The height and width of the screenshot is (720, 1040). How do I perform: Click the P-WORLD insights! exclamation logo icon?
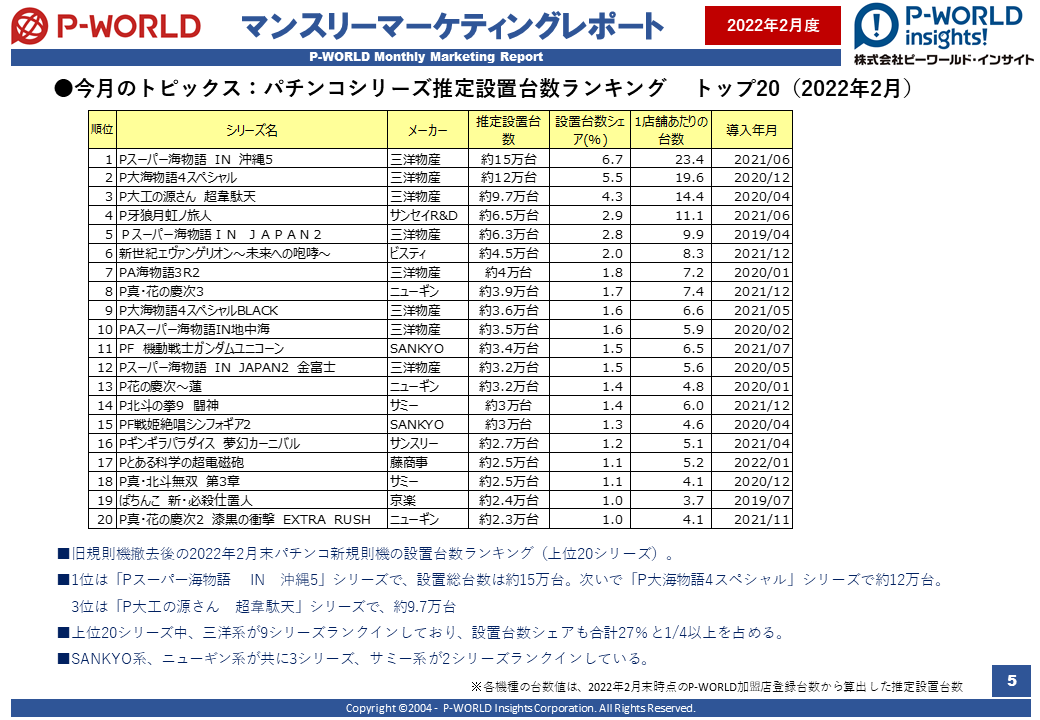point(876,27)
